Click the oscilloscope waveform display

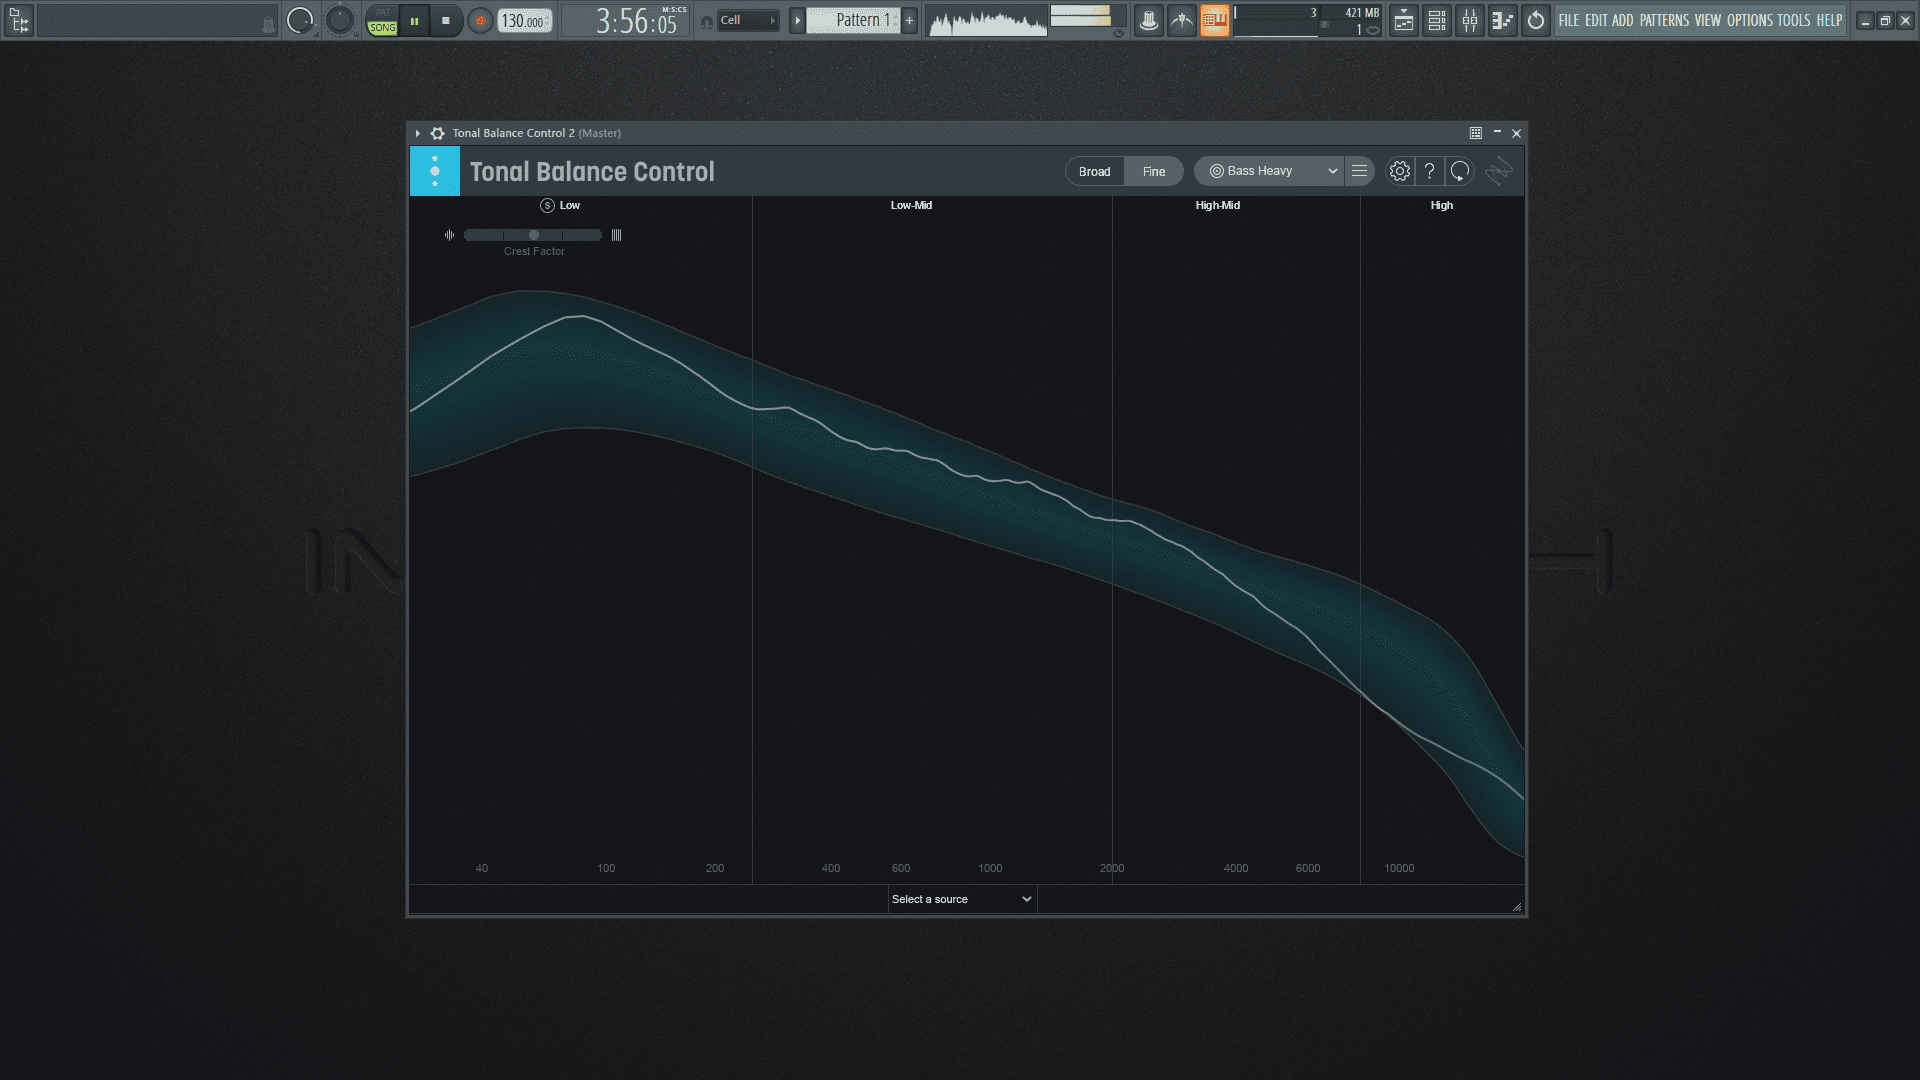(986, 20)
